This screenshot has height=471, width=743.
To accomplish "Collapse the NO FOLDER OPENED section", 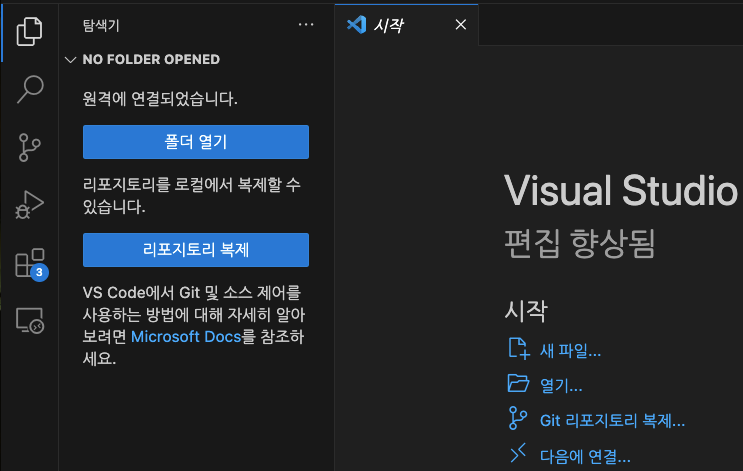I will click(71, 60).
